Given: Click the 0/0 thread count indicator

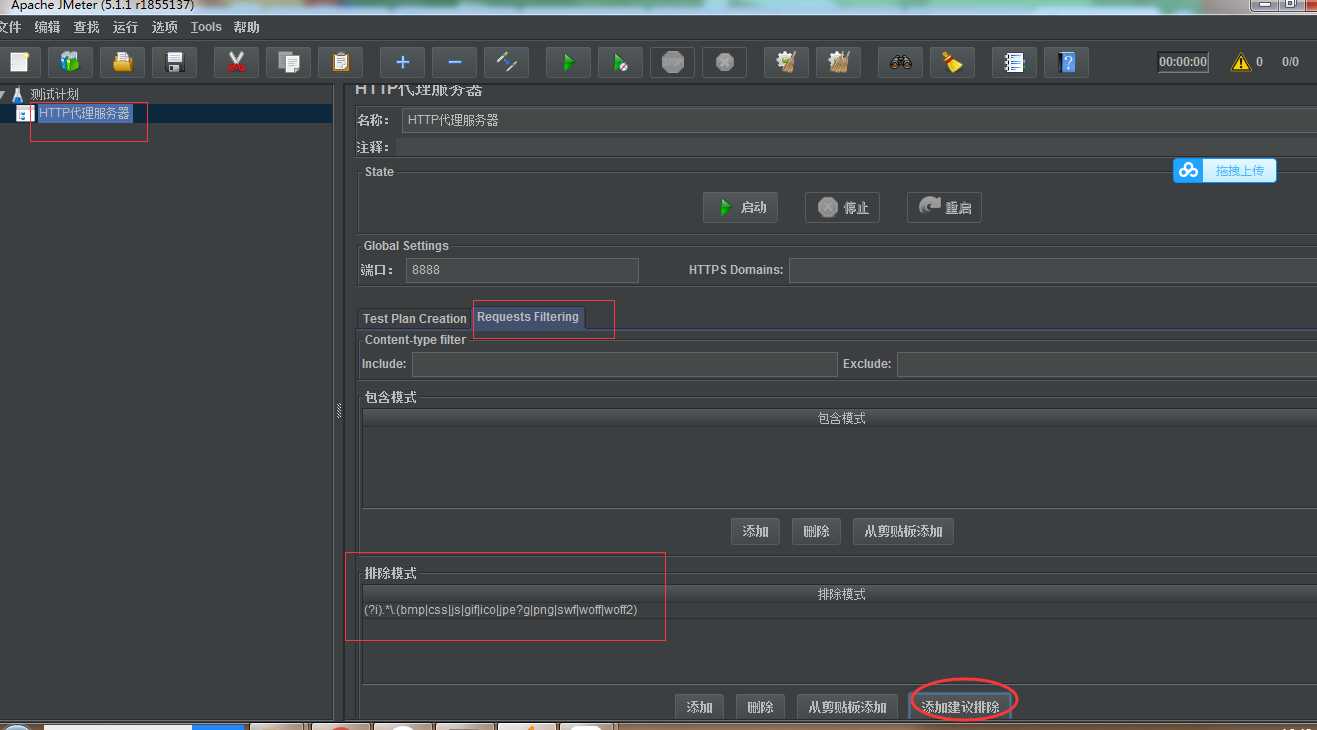Looking at the screenshot, I should [x=1290, y=62].
